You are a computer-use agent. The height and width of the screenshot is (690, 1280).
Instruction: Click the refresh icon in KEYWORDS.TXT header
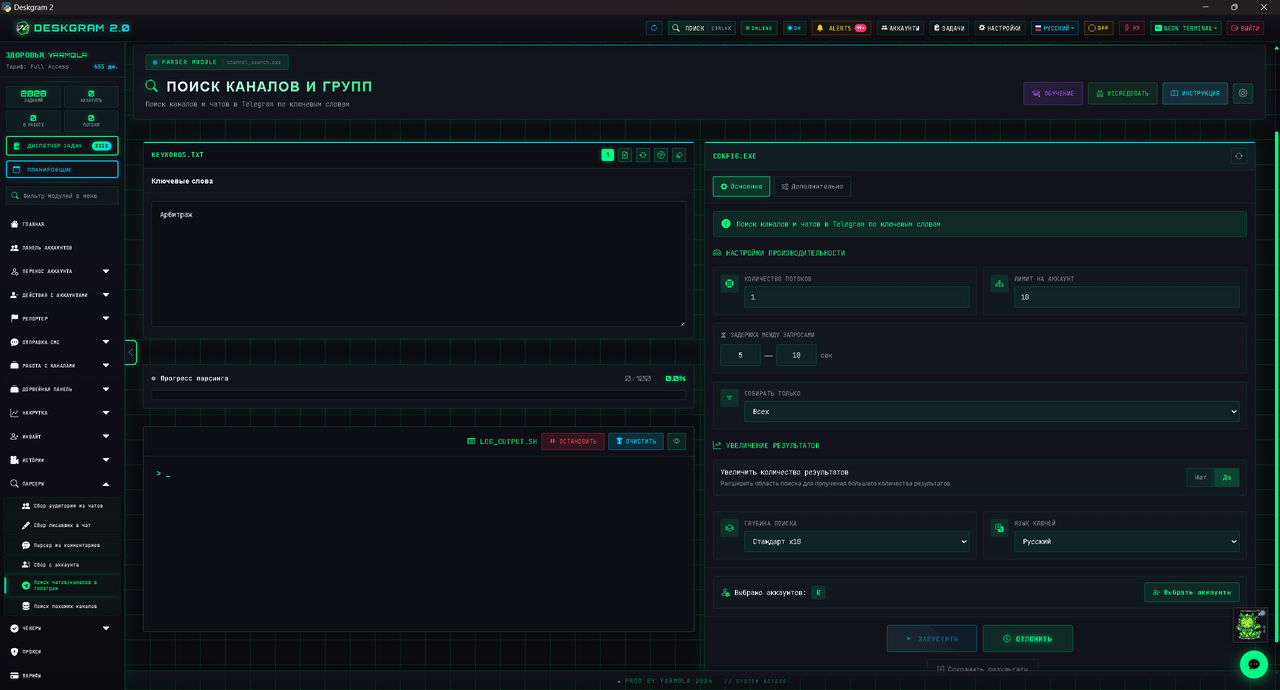click(643, 155)
